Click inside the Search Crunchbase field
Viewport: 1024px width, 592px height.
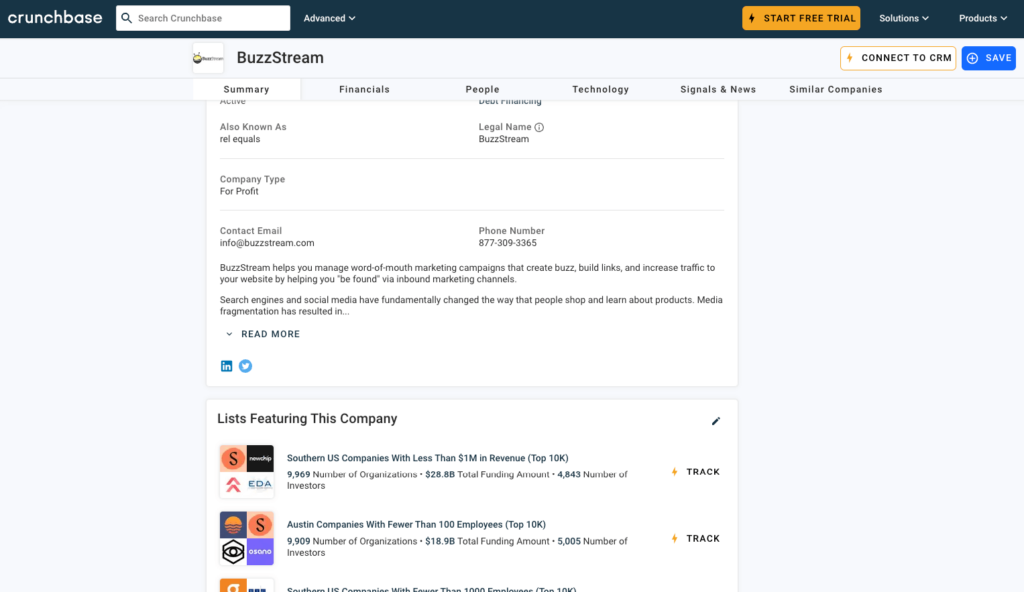pyautogui.click(x=210, y=17)
